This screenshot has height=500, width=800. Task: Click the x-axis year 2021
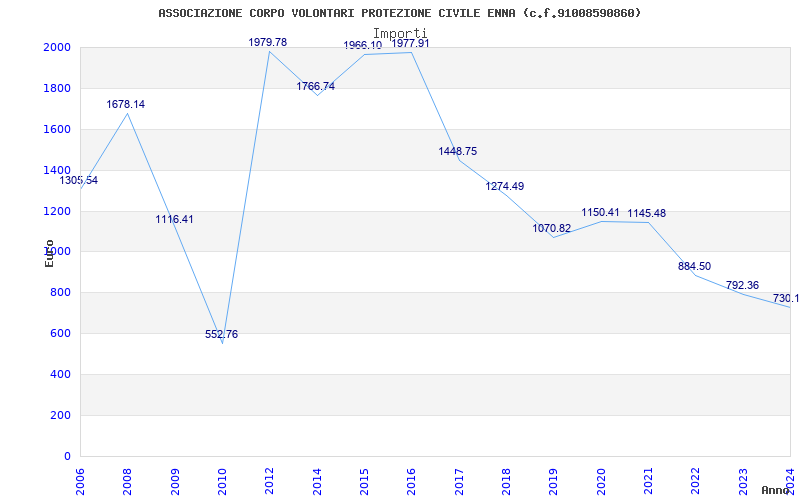pyautogui.click(x=648, y=482)
